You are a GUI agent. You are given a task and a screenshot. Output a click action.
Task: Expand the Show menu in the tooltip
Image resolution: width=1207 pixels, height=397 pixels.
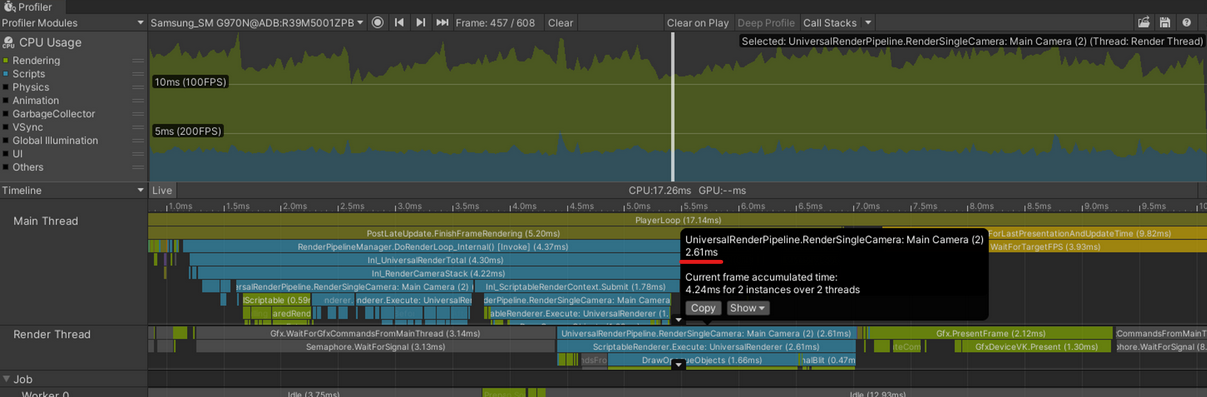748,308
